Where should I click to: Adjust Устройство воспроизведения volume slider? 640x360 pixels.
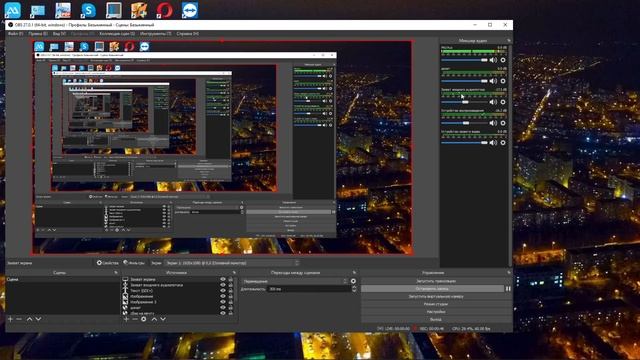[x=464, y=123]
